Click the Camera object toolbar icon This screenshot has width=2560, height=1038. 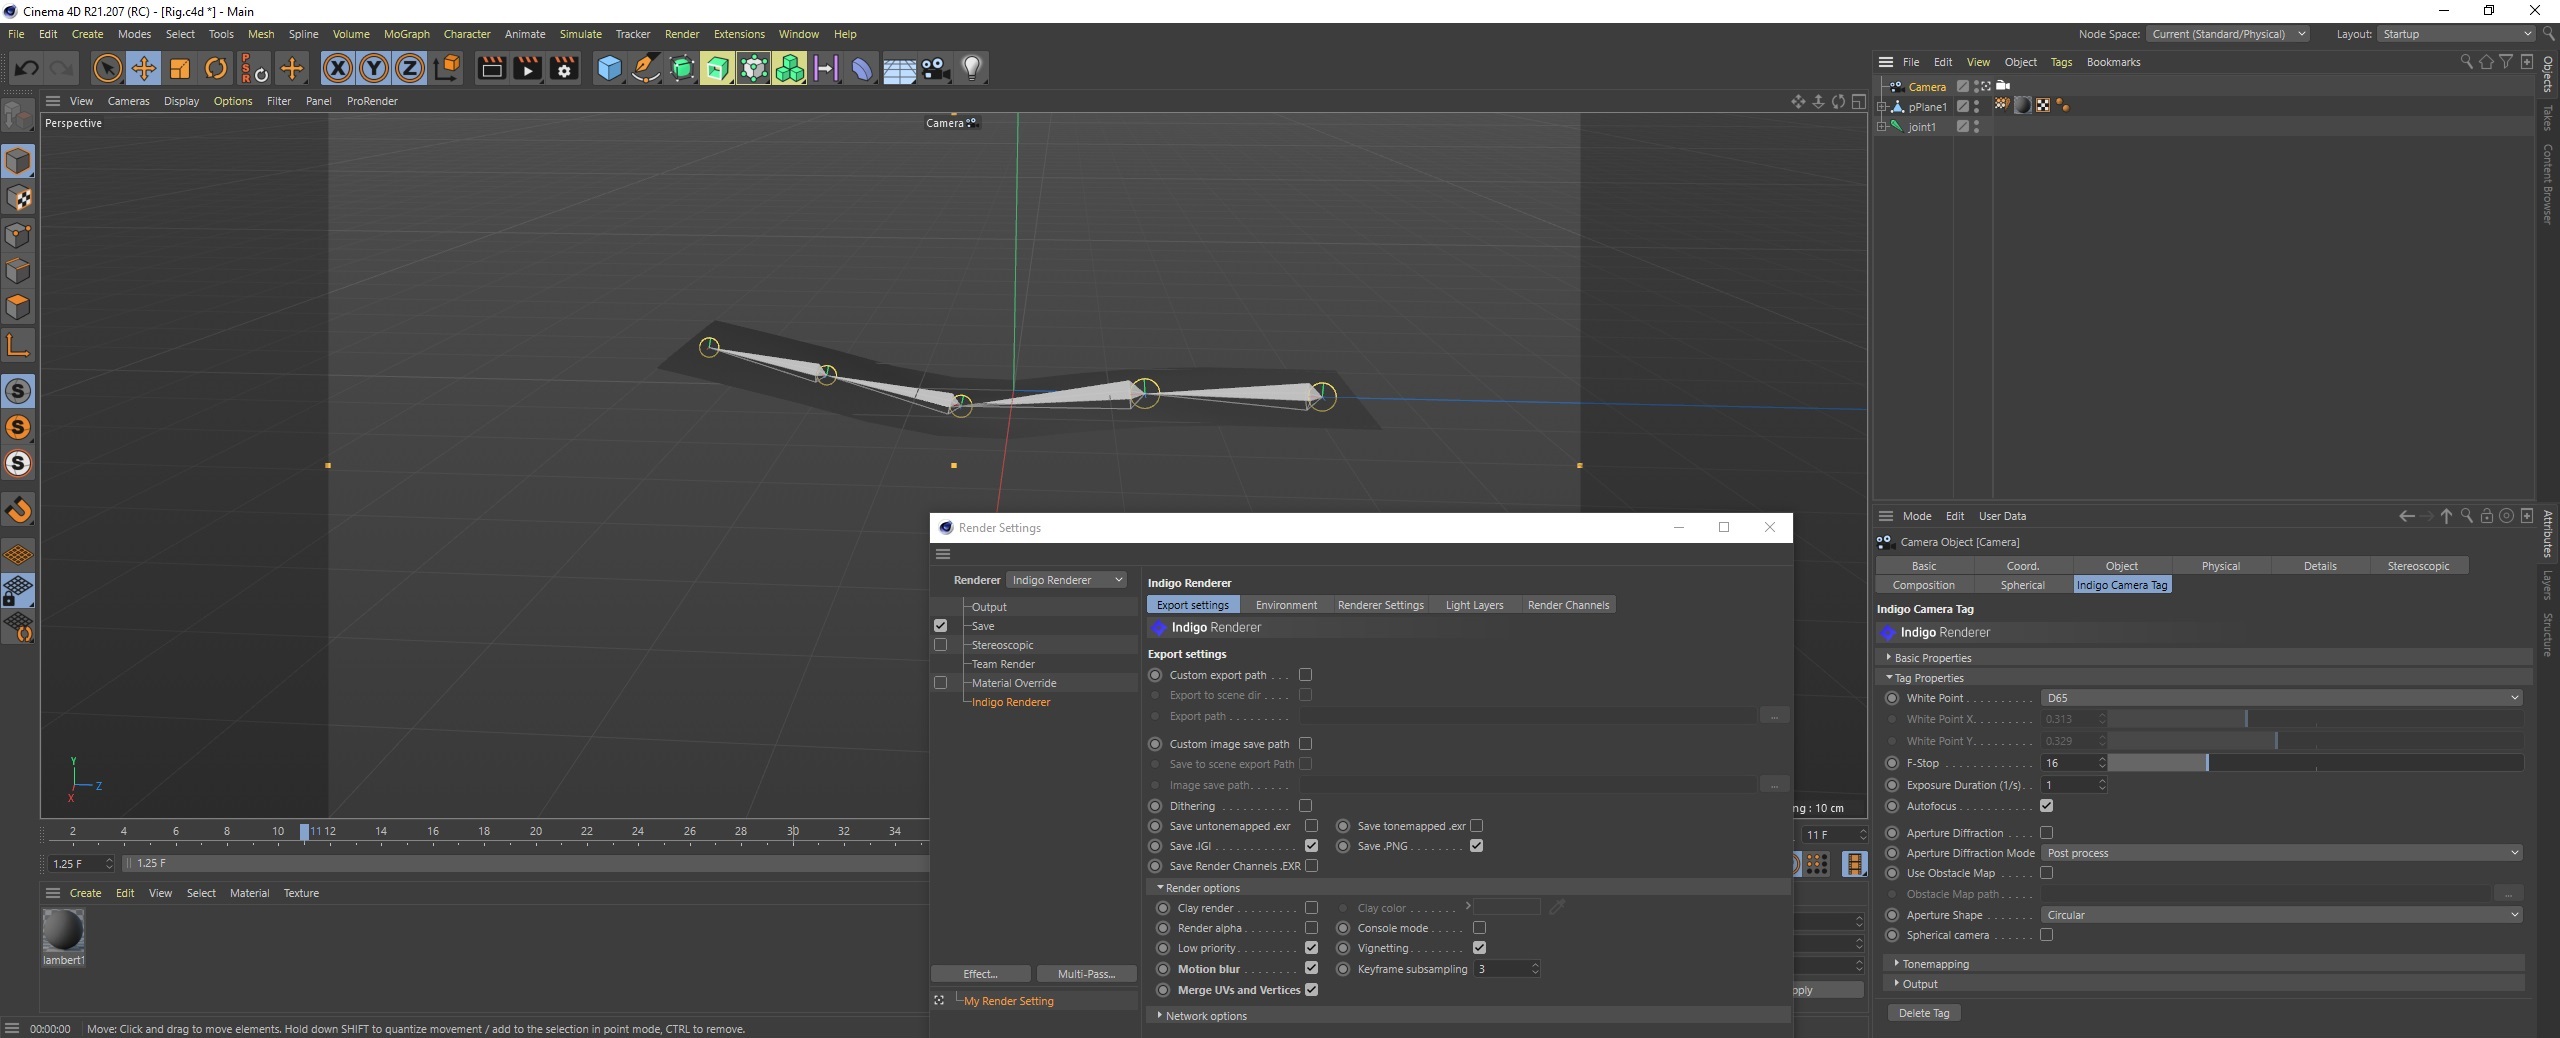(x=935, y=68)
